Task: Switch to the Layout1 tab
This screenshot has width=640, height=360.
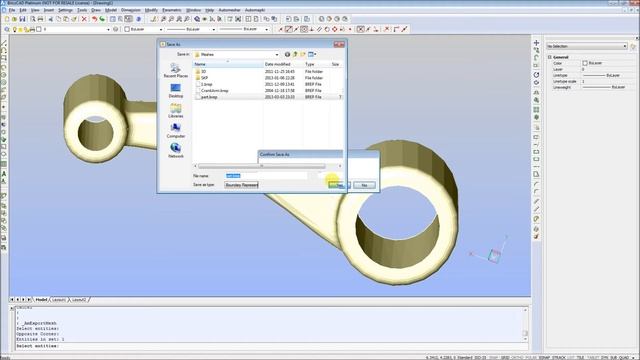Action: [58, 300]
